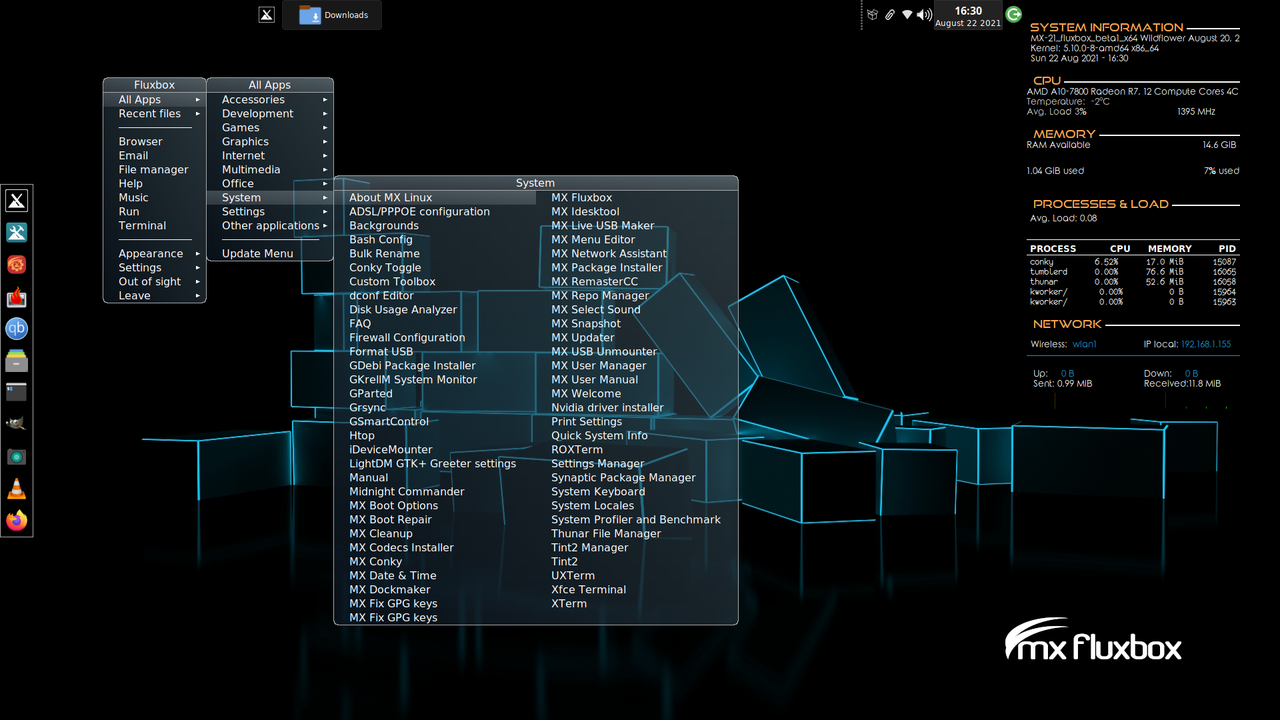Expand the Accessories category
Screen dimensions: 1280x720
point(270,100)
